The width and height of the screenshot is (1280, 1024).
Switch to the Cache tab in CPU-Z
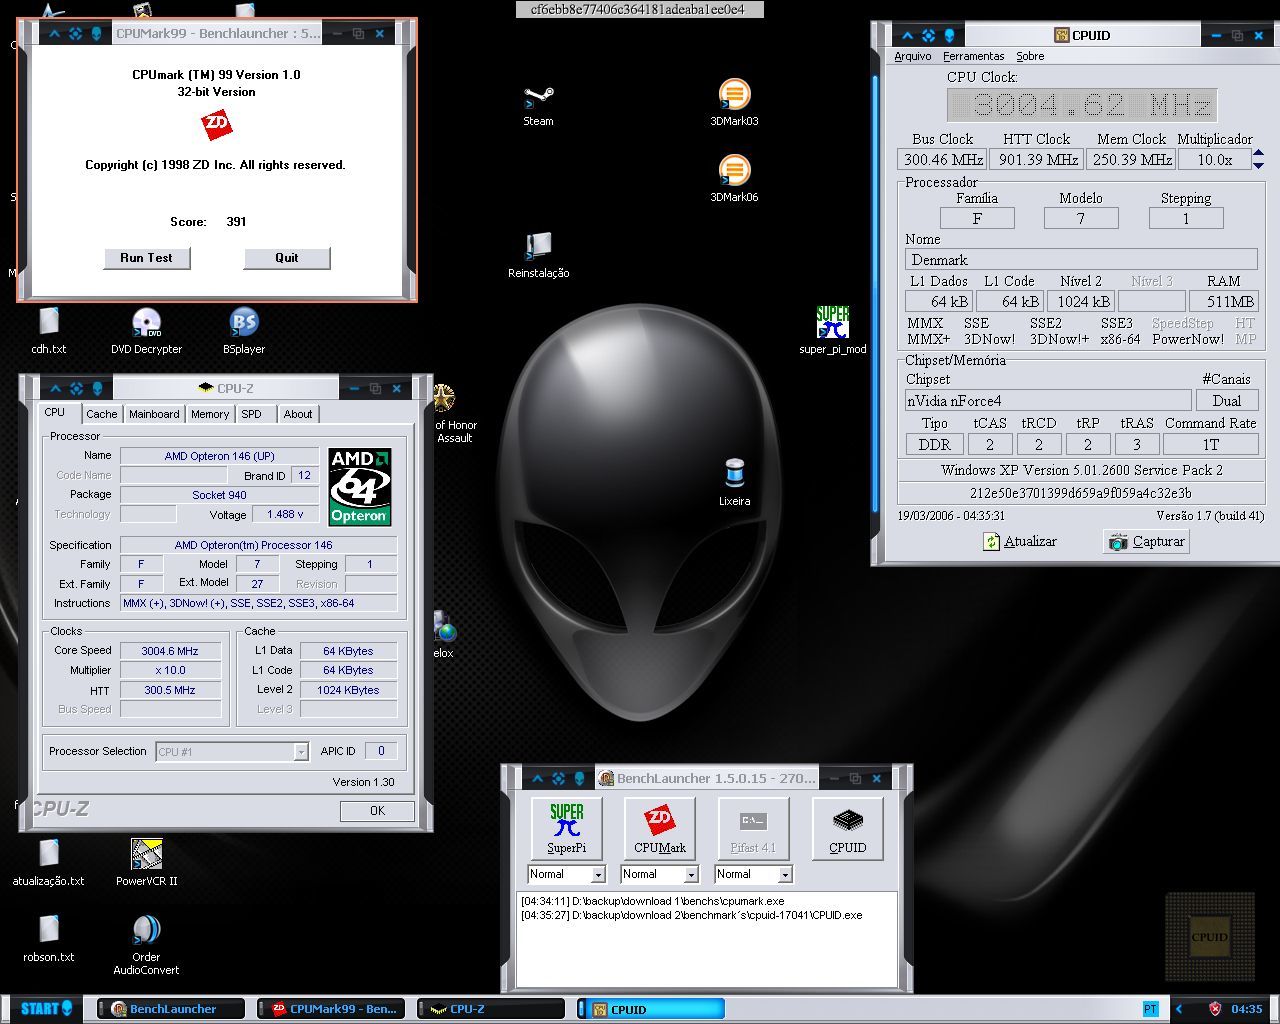pos(102,414)
